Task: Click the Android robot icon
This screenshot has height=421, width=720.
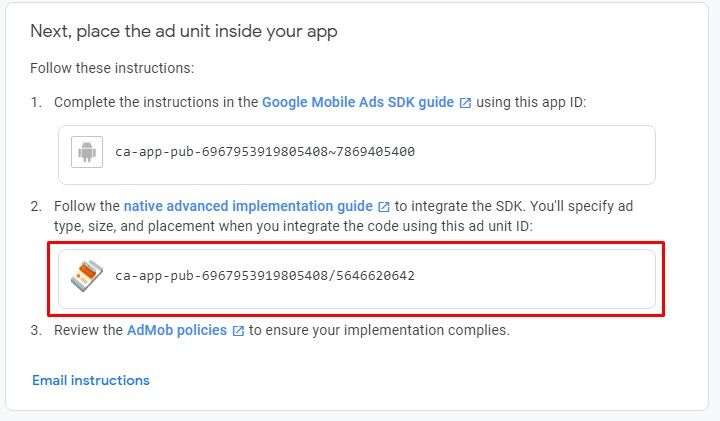Action: click(88, 153)
